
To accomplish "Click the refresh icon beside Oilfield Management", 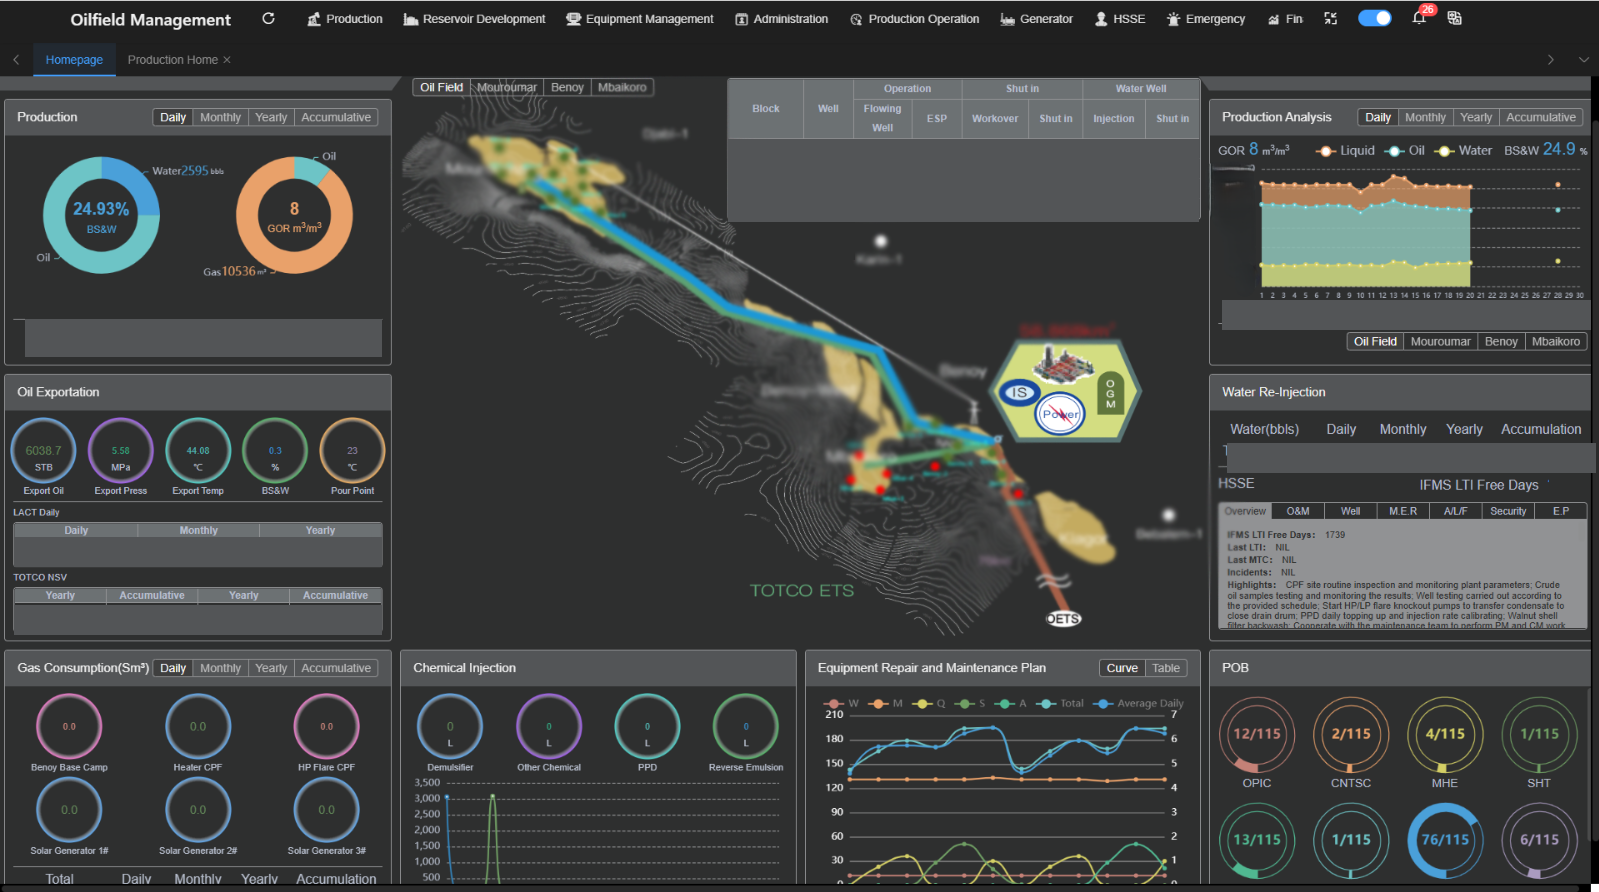I will (x=268, y=18).
